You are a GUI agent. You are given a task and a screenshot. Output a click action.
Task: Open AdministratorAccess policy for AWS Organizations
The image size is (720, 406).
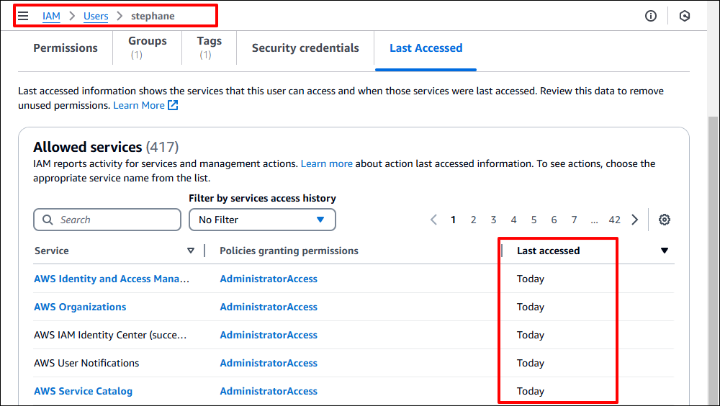(269, 307)
